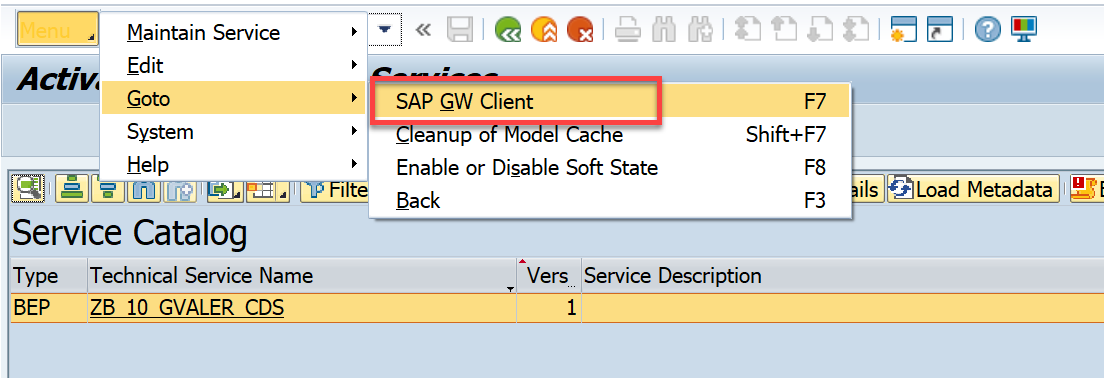Click the Details magnifier icon in grid toolbar
The height and width of the screenshot is (378, 1104).
28,189
